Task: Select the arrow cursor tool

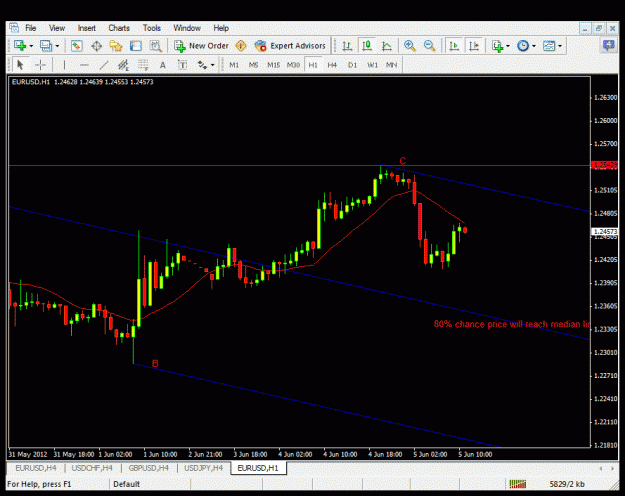Action: (20, 65)
